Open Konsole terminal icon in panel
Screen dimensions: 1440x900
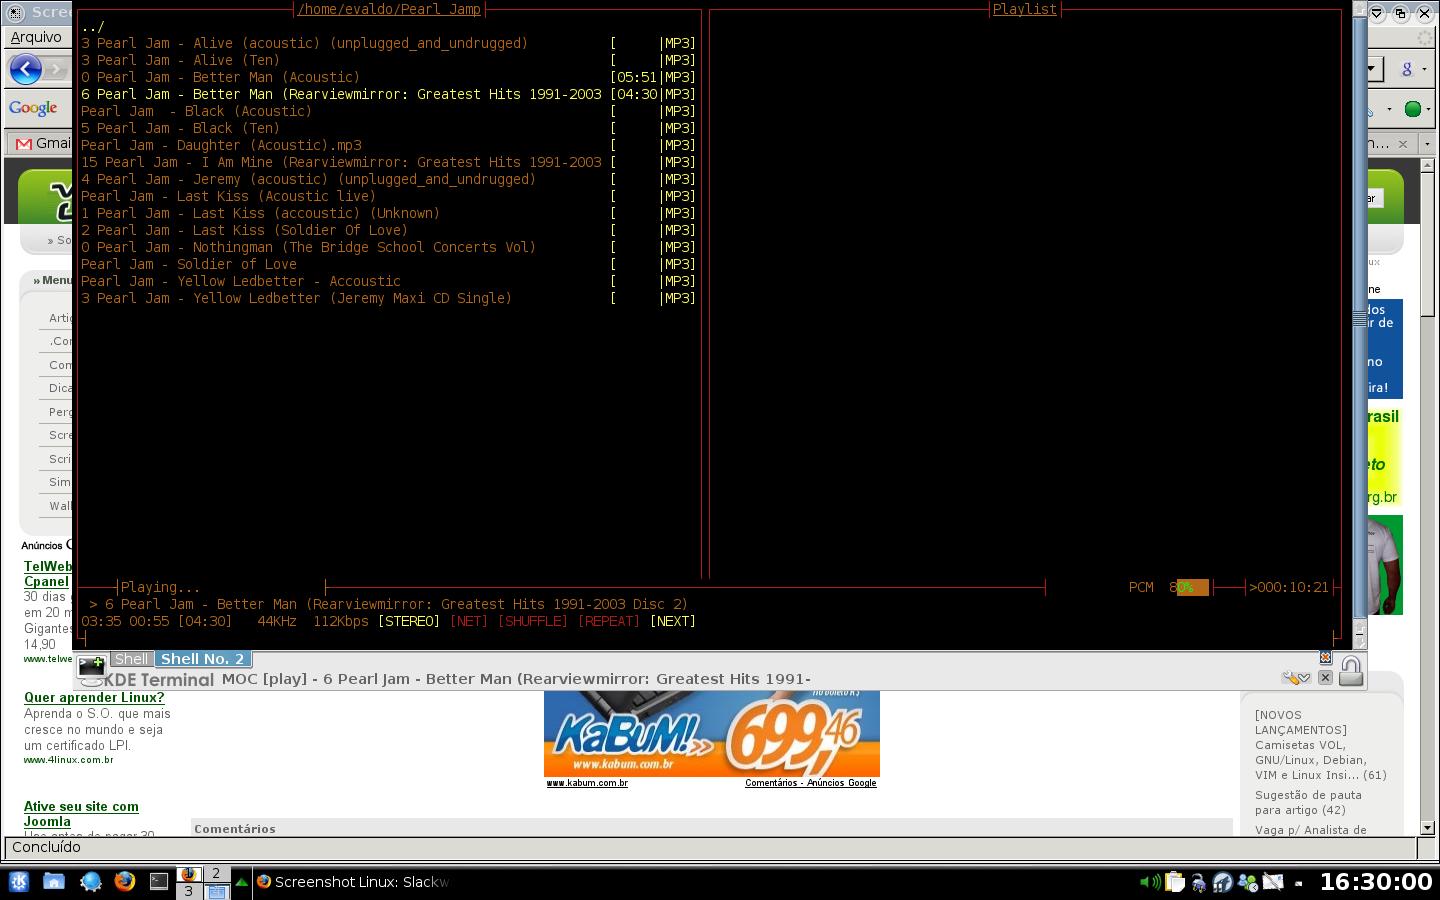(159, 881)
